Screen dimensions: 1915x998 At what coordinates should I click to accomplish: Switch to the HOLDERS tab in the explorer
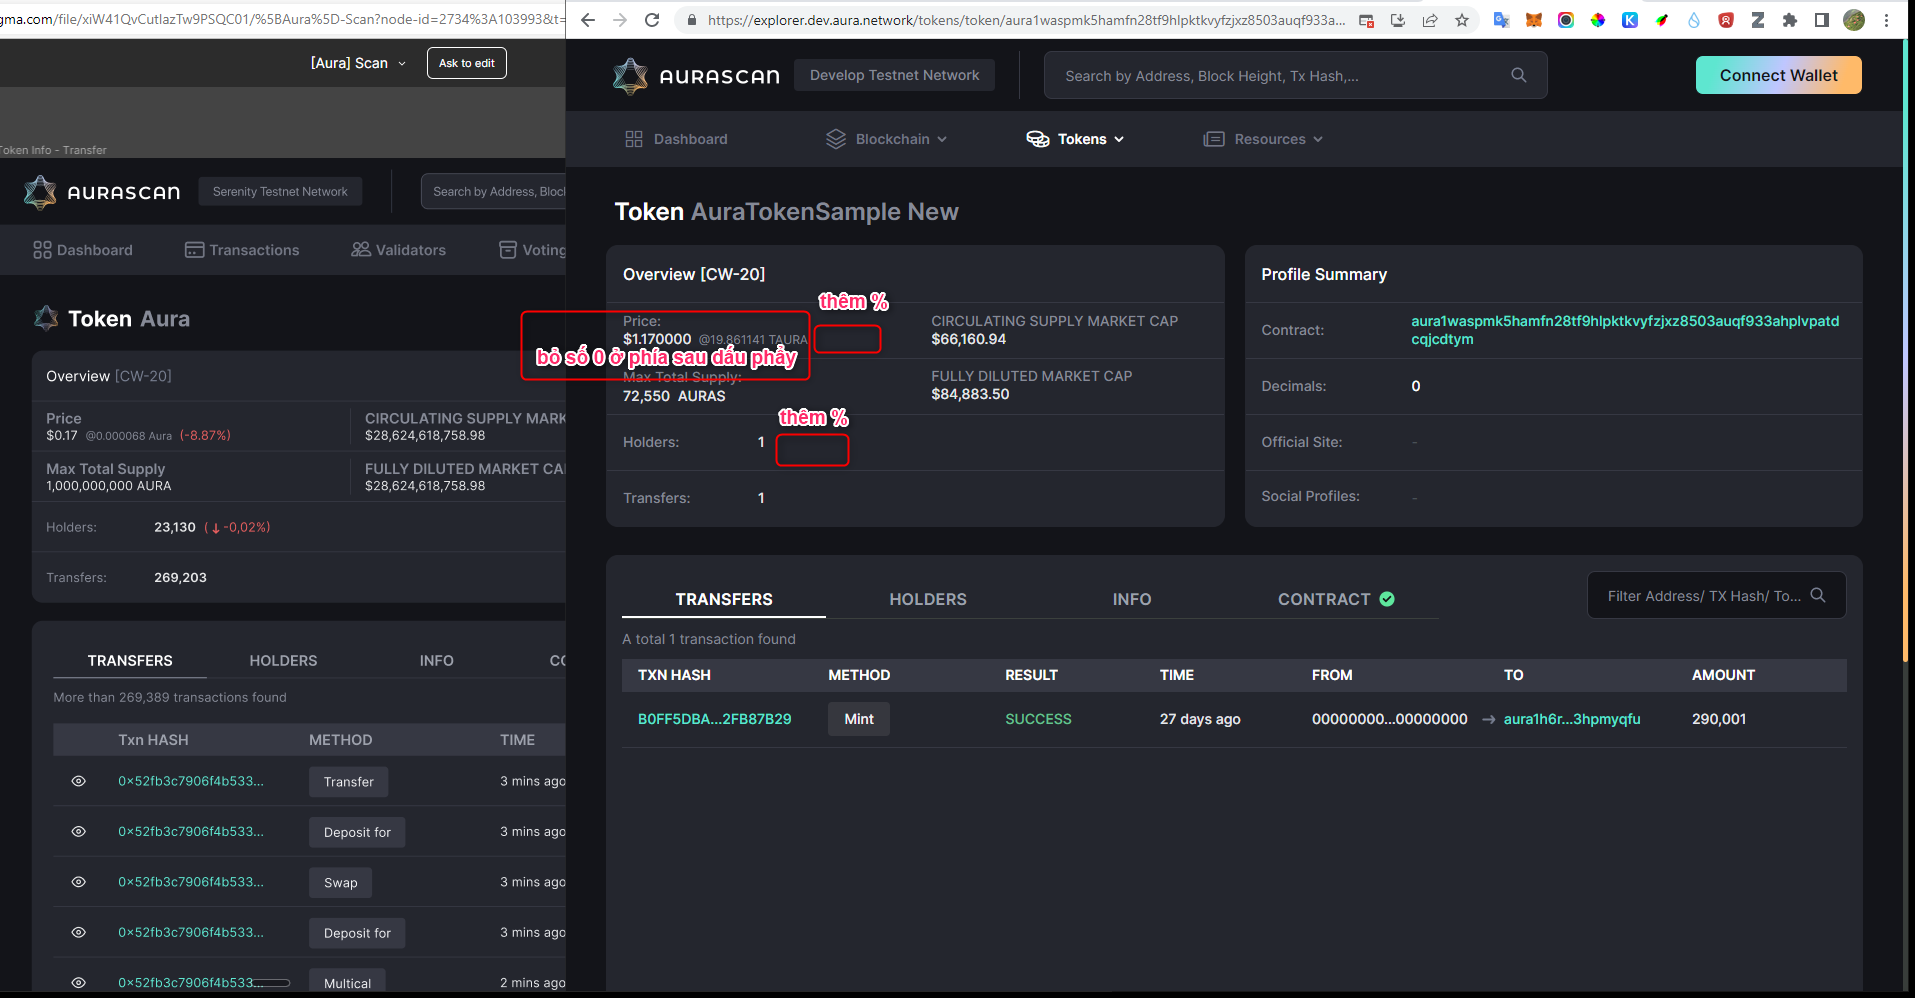click(928, 599)
